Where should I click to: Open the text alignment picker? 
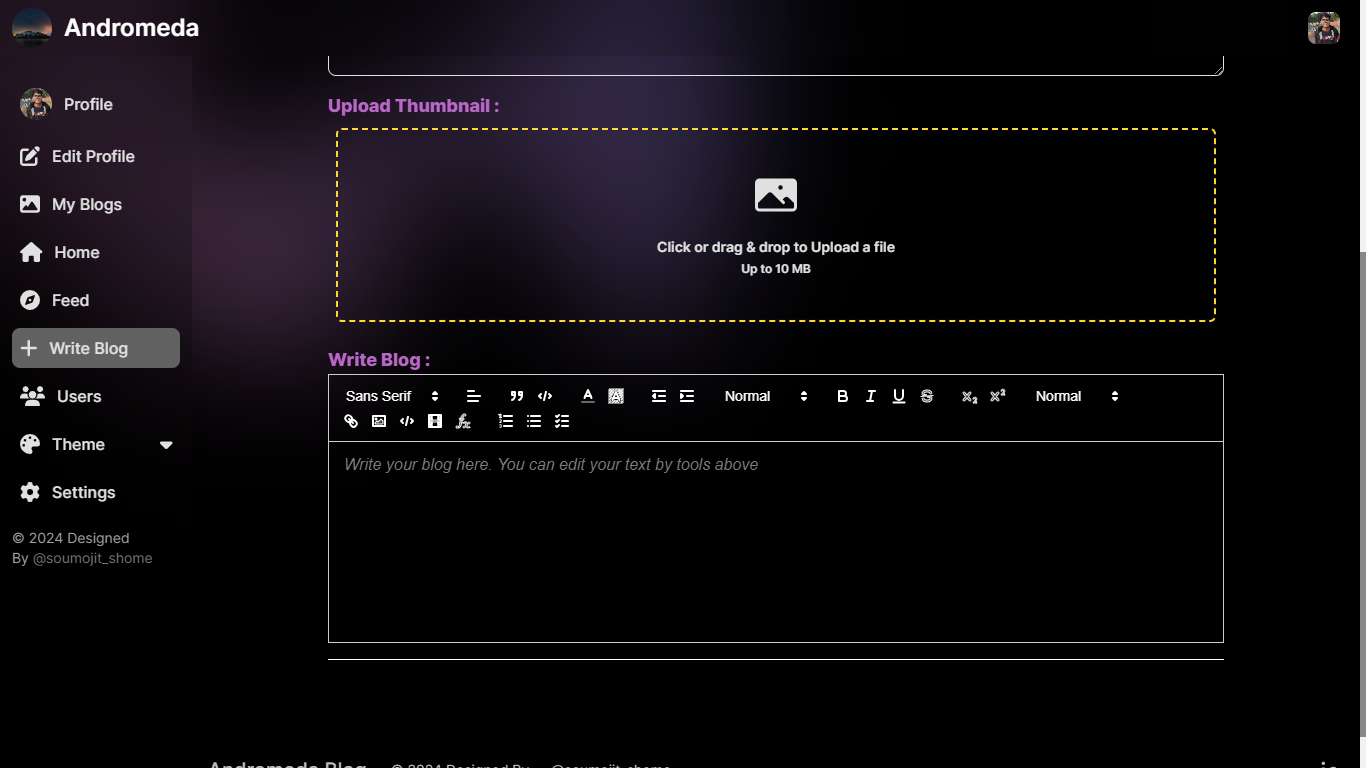(474, 396)
